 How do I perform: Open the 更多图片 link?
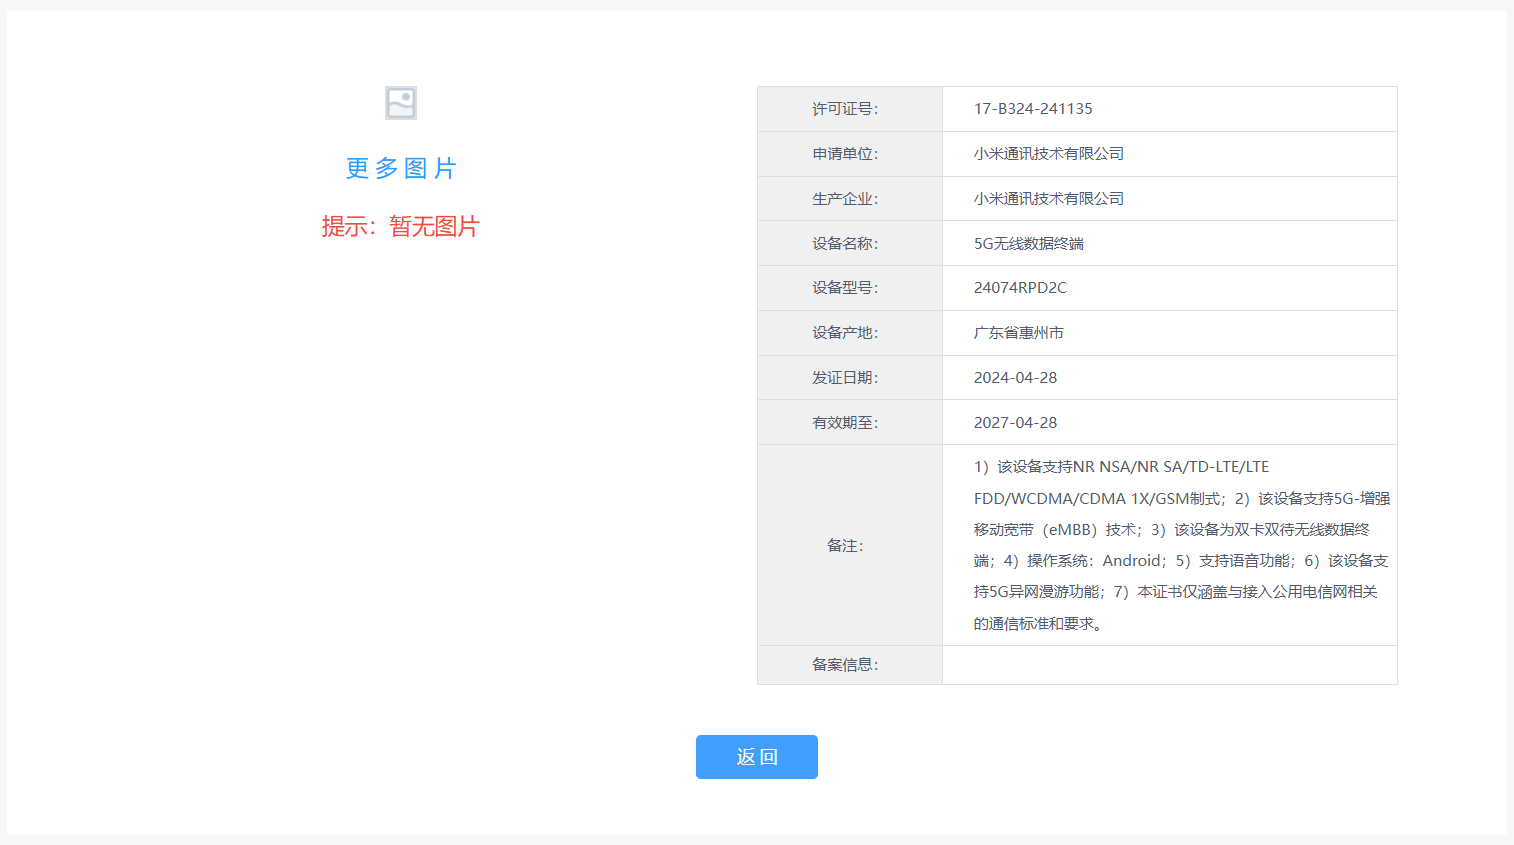[401, 168]
